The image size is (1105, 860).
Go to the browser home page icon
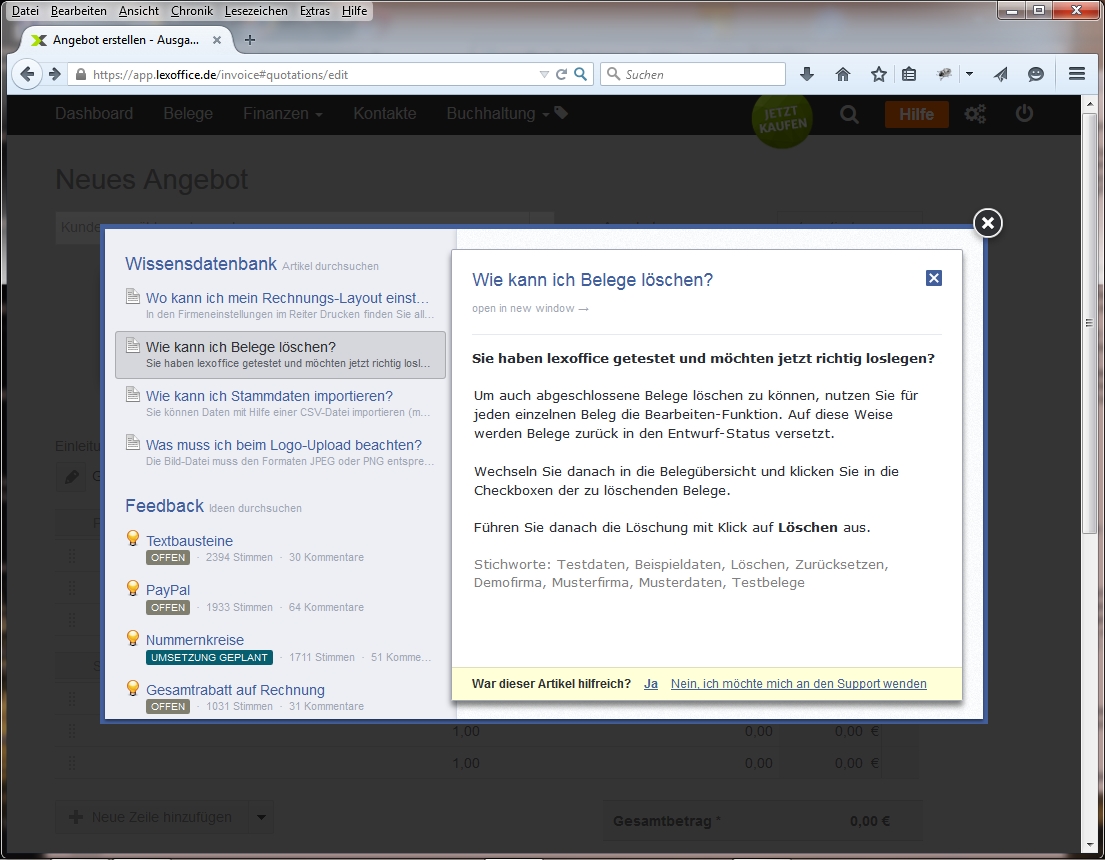843,74
